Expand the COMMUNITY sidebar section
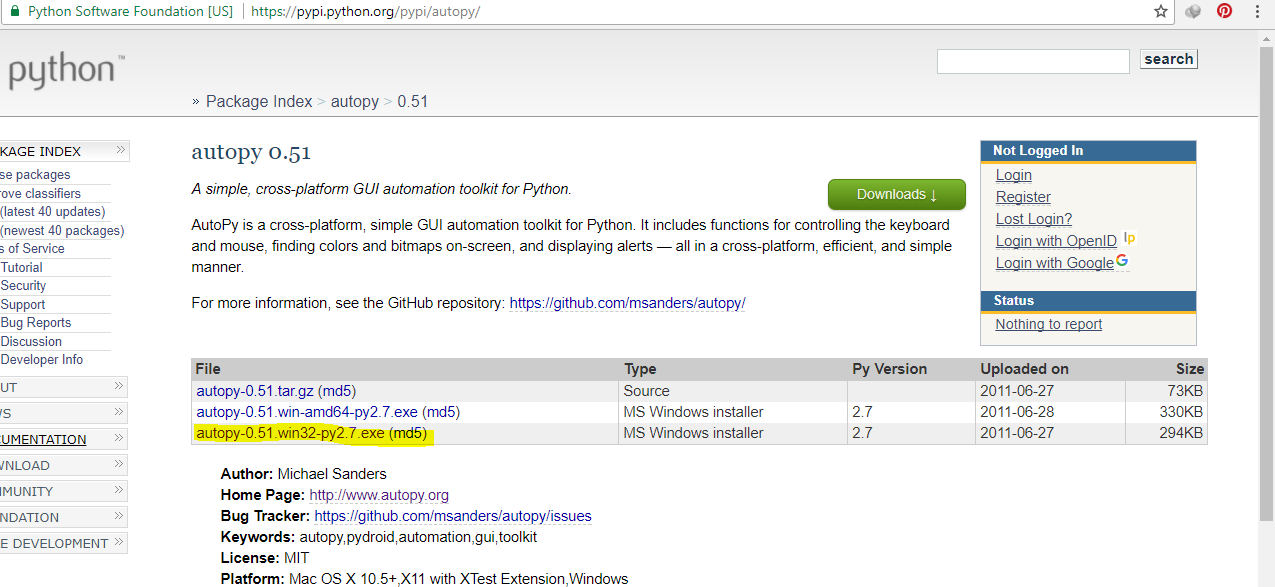This screenshot has width=1275, height=587. click(x=119, y=490)
